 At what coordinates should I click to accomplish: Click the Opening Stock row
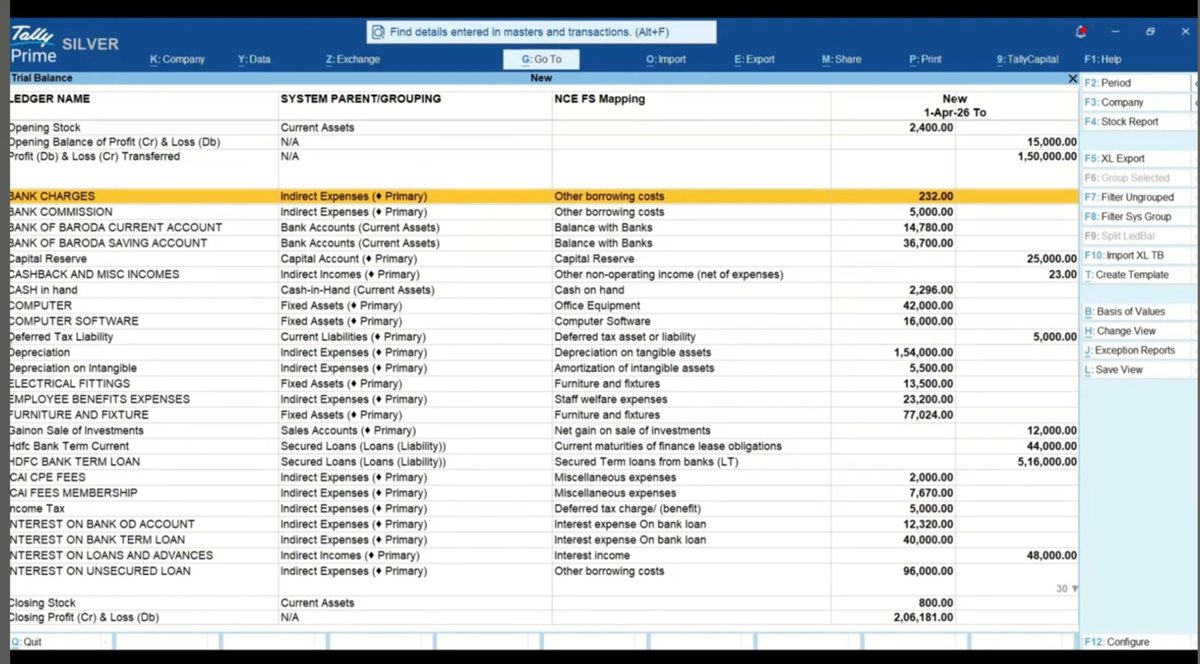click(543, 128)
